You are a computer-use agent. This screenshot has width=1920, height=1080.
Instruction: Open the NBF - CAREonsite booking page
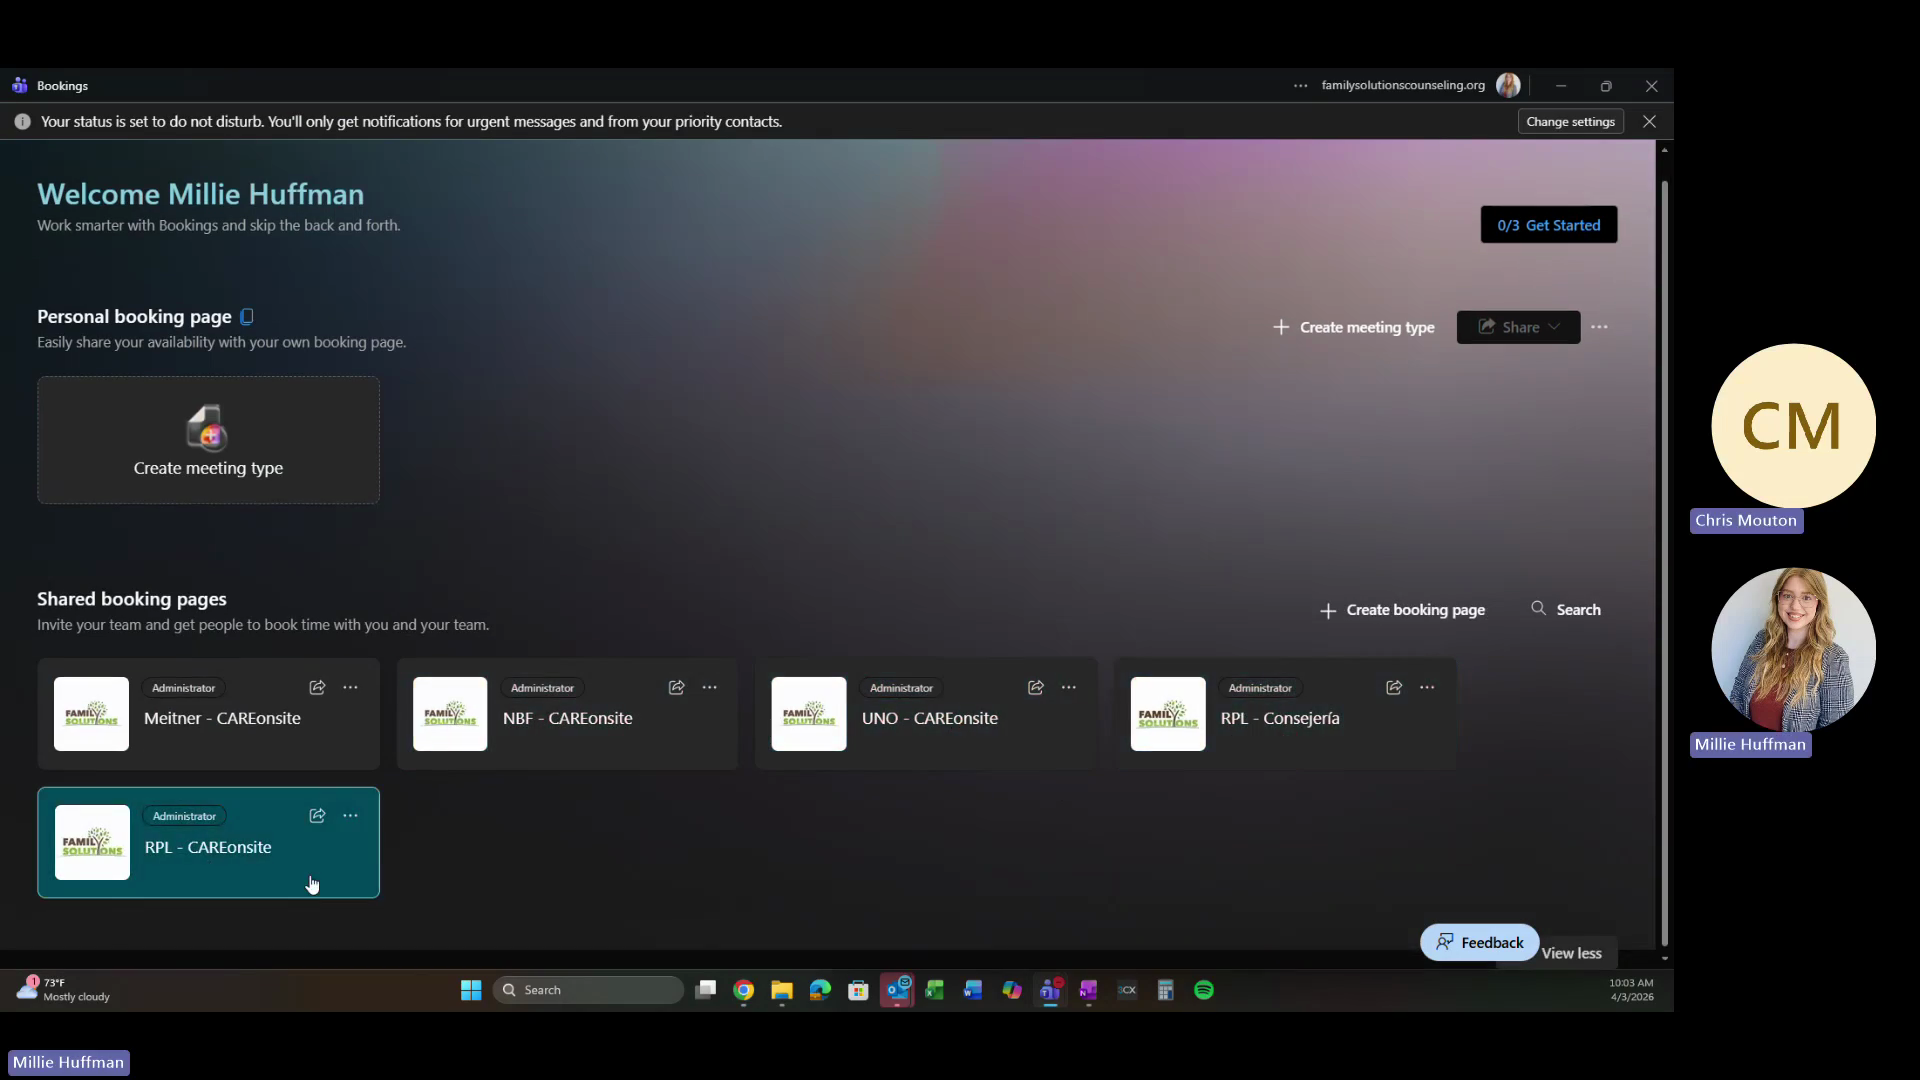pyautogui.click(x=567, y=714)
